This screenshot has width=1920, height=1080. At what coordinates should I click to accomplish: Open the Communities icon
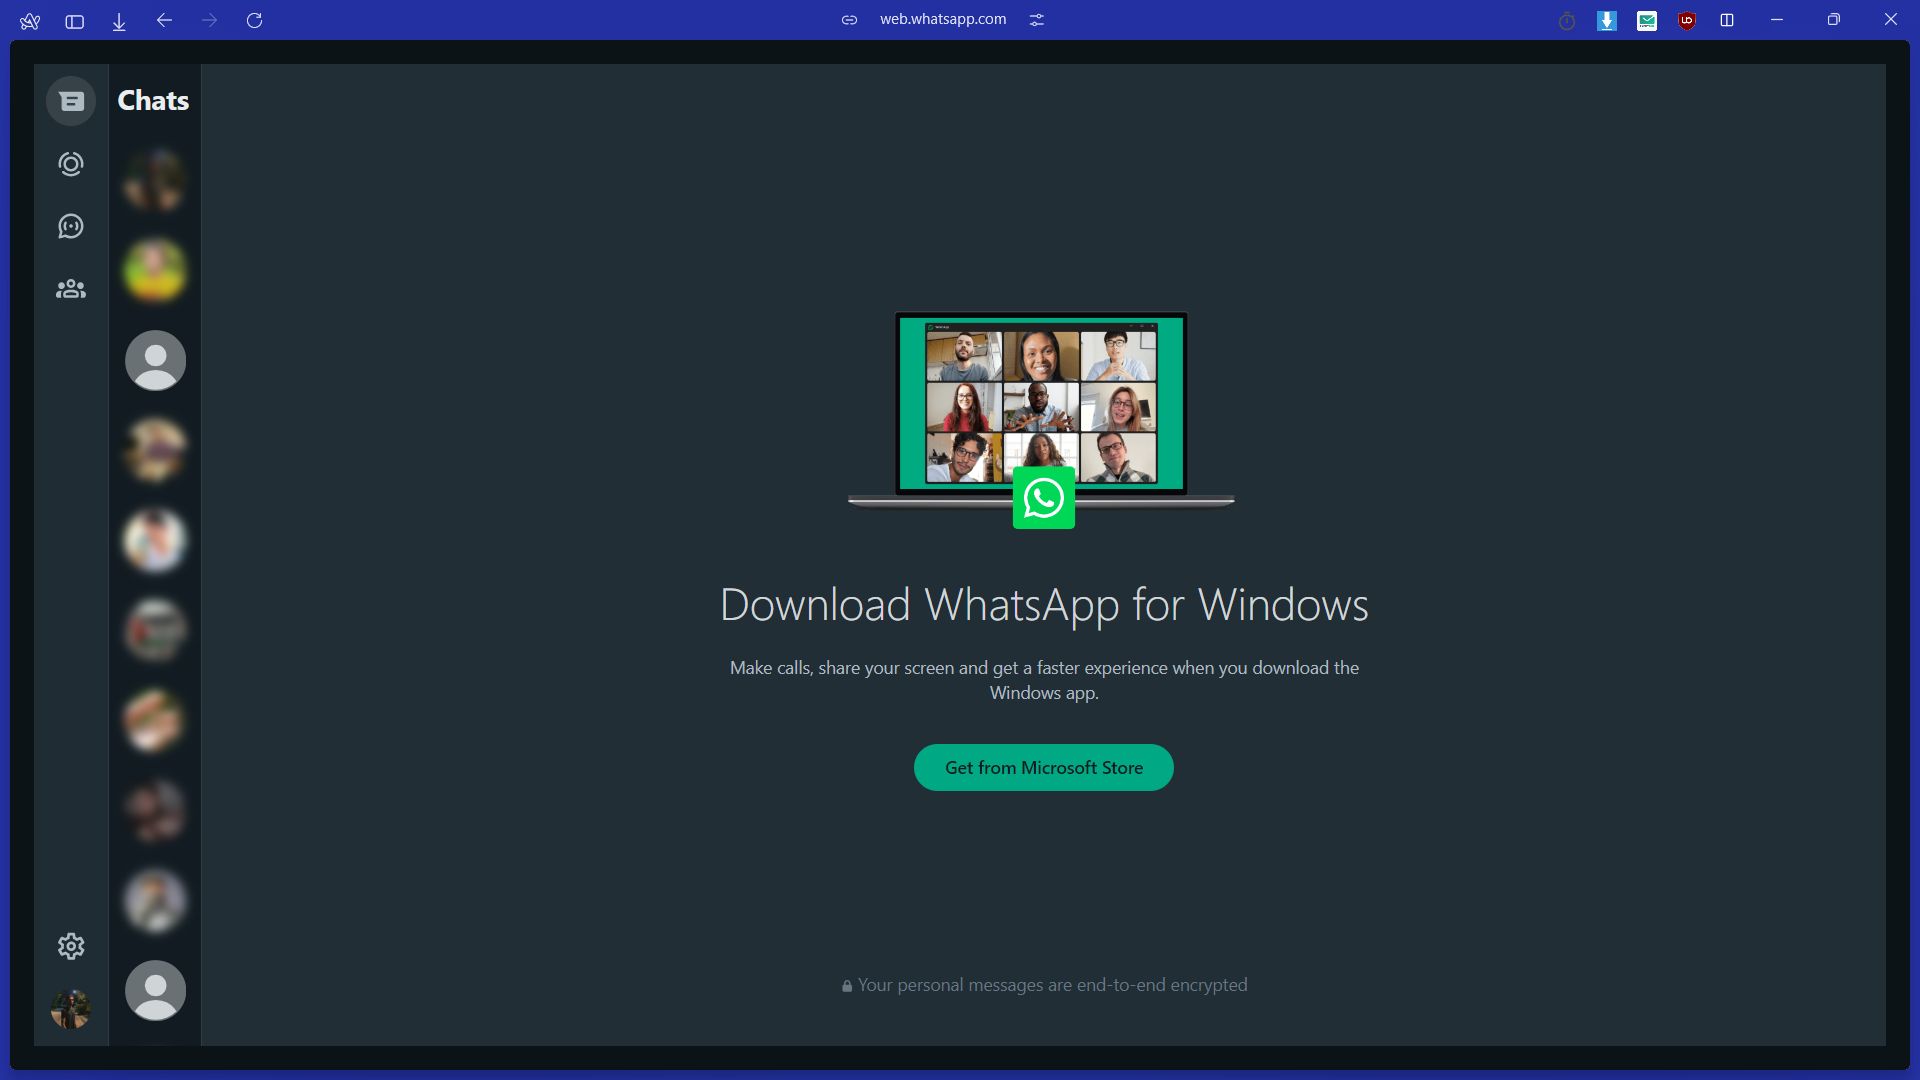point(71,289)
